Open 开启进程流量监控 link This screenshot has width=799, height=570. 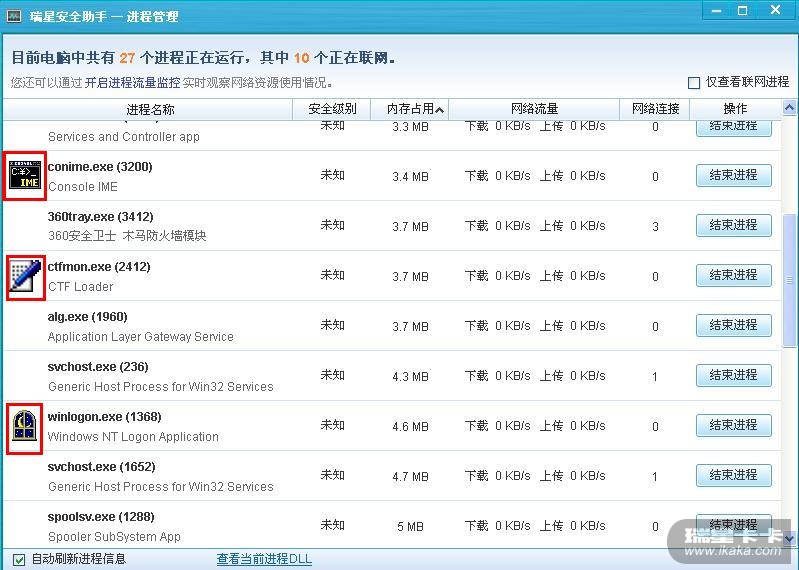(x=132, y=83)
